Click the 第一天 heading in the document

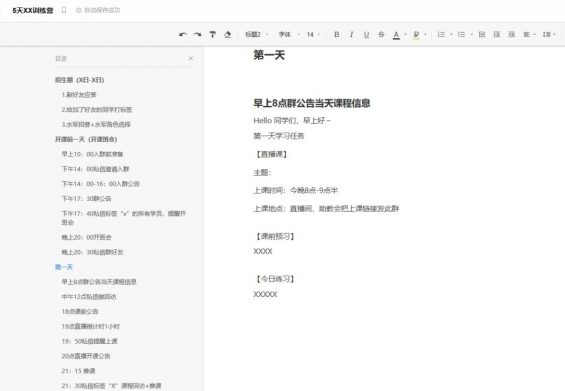pos(269,55)
